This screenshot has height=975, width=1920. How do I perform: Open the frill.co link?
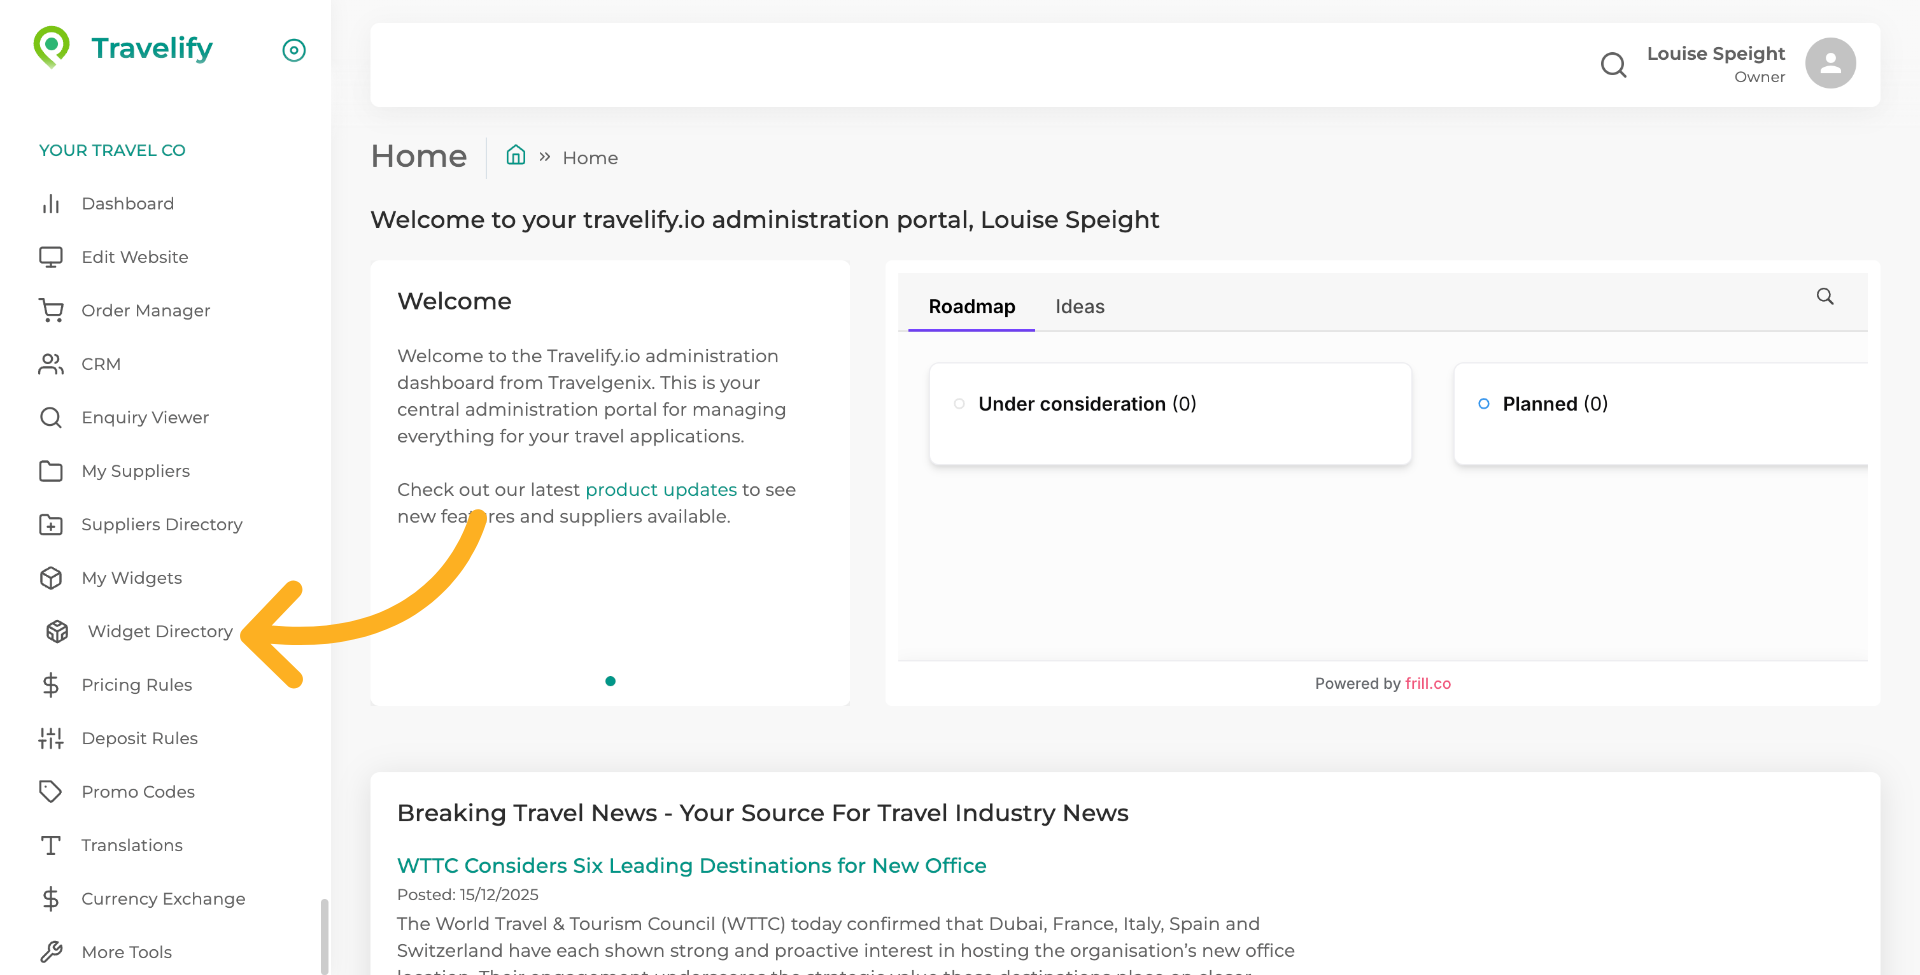(1428, 684)
